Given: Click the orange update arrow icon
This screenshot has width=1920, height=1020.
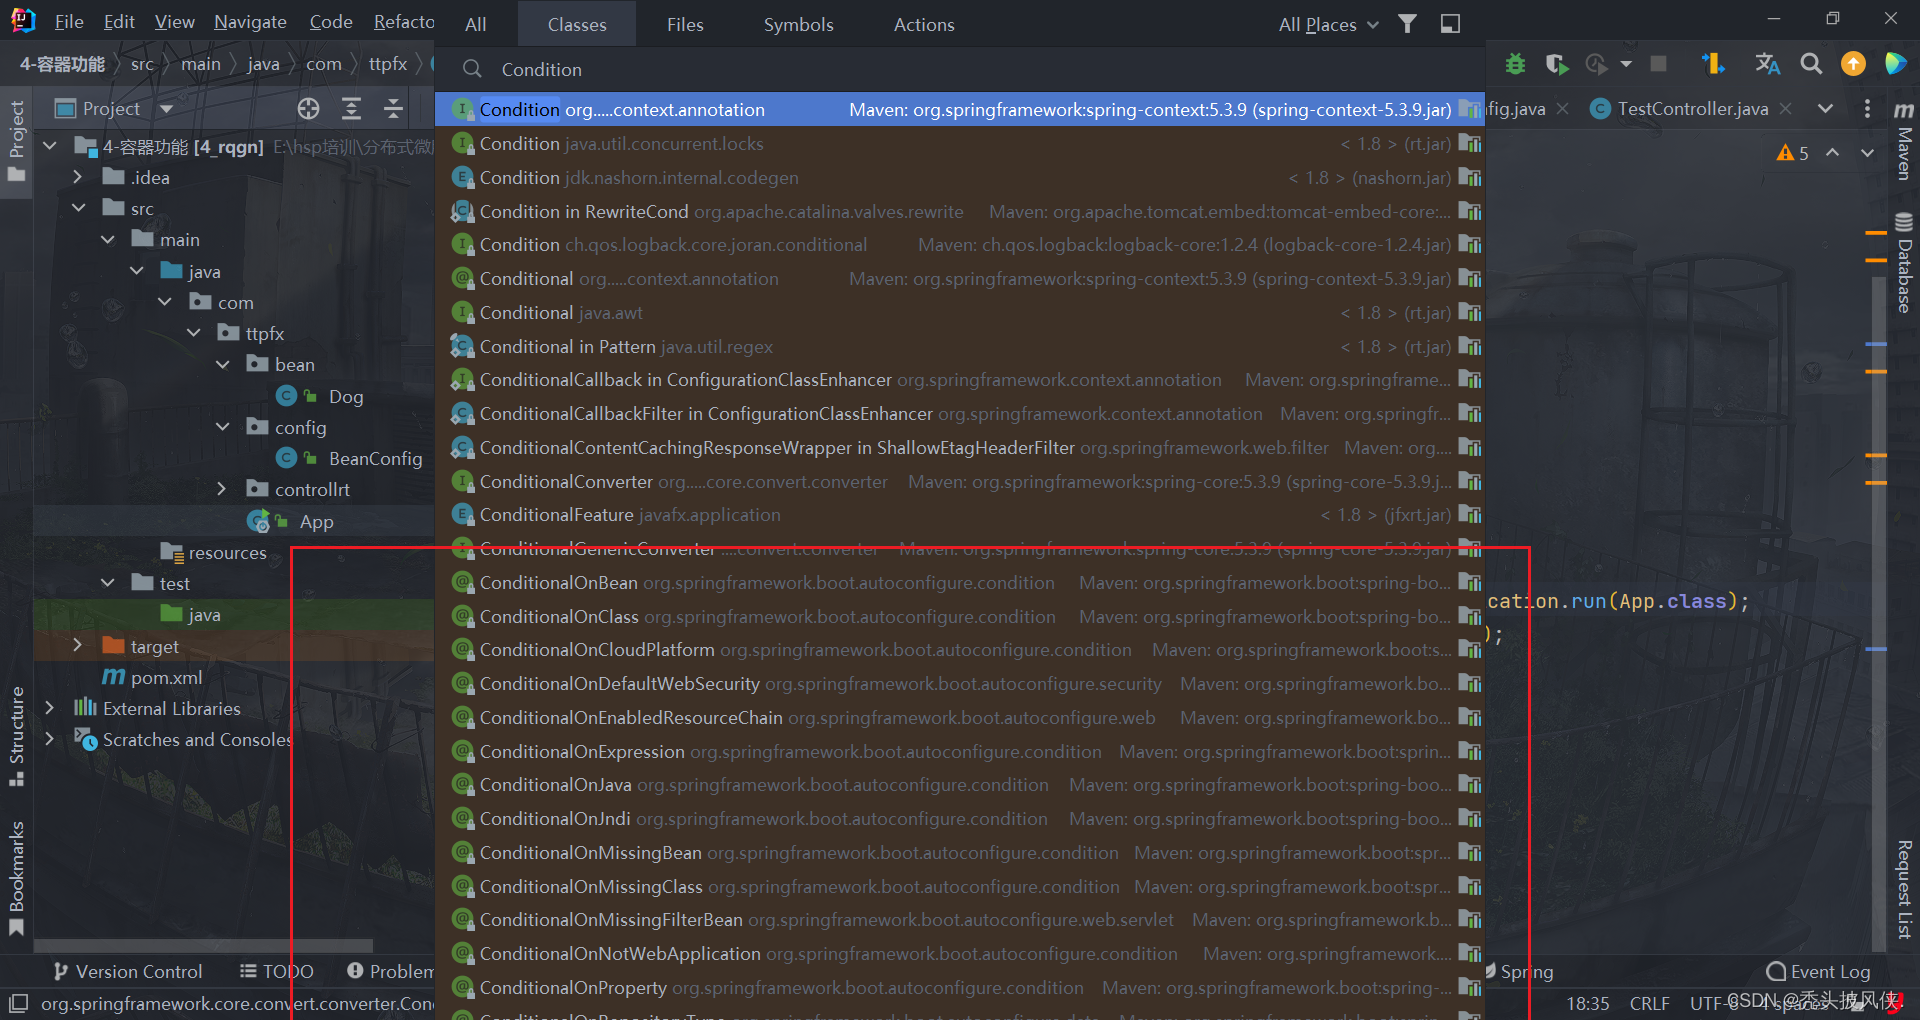Looking at the screenshot, I should point(1853,64).
